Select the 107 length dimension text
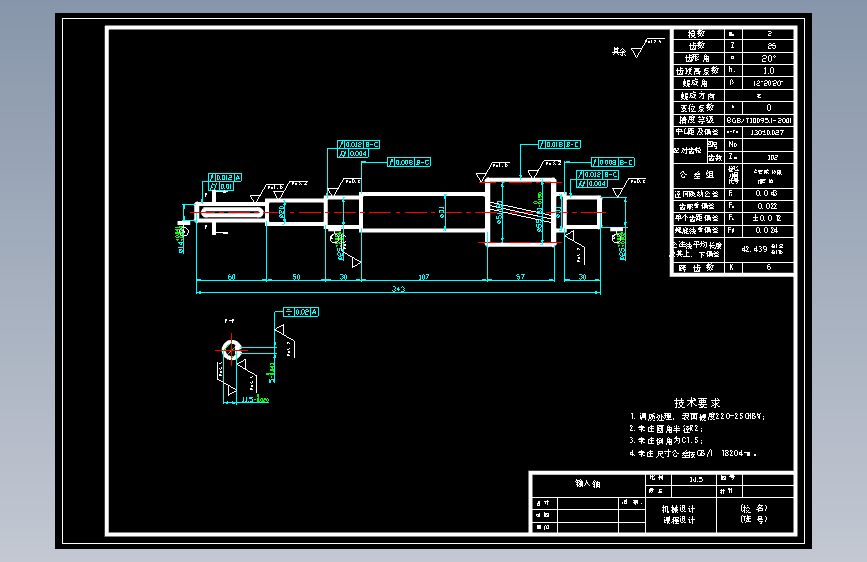This screenshot has height=562, width=867. coord(424,277)
